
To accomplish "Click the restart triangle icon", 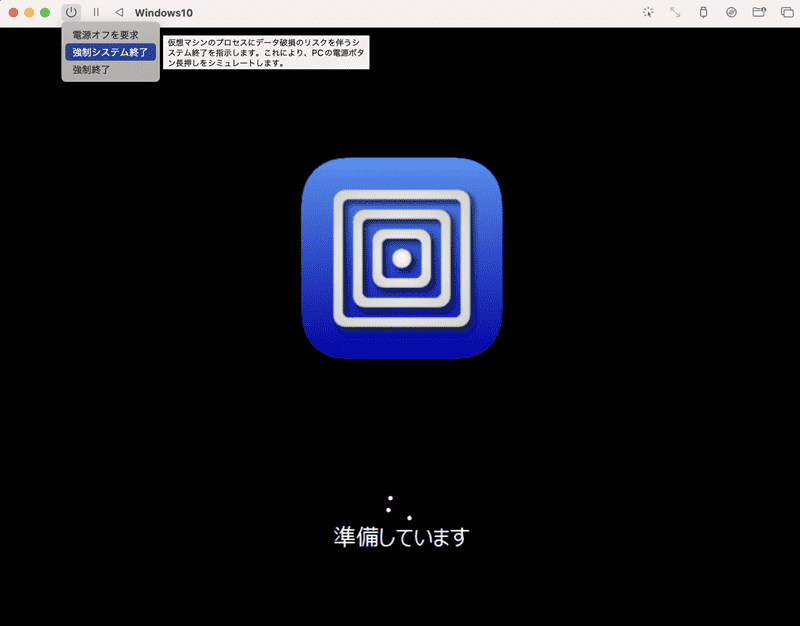I will 119,12.
